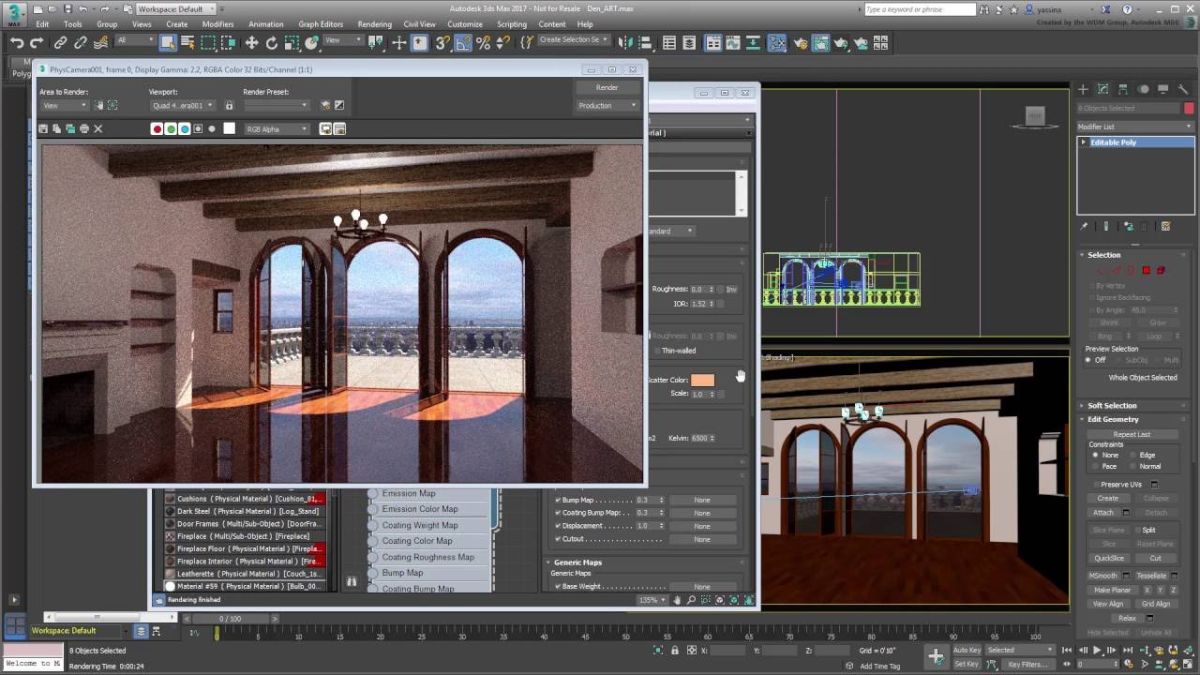Print the render from the frame window
The image size is (1200, 675).
pos(83,129)
